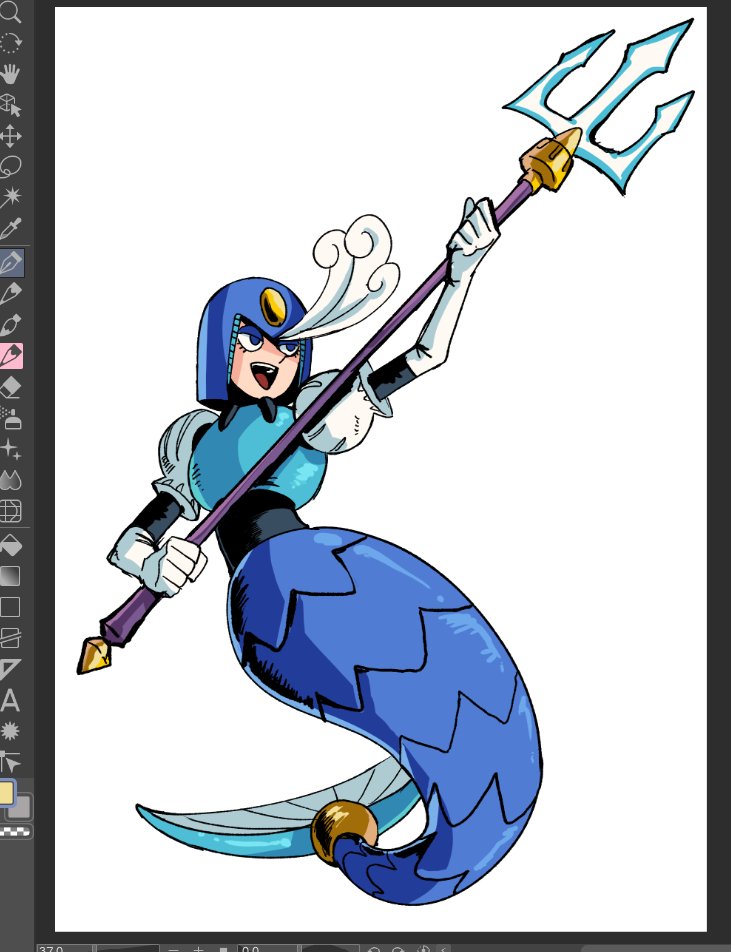The width and height of the screenshot is (731, 952).
Task: Select the Pencil tool below the pen
Action: (10, 293)
